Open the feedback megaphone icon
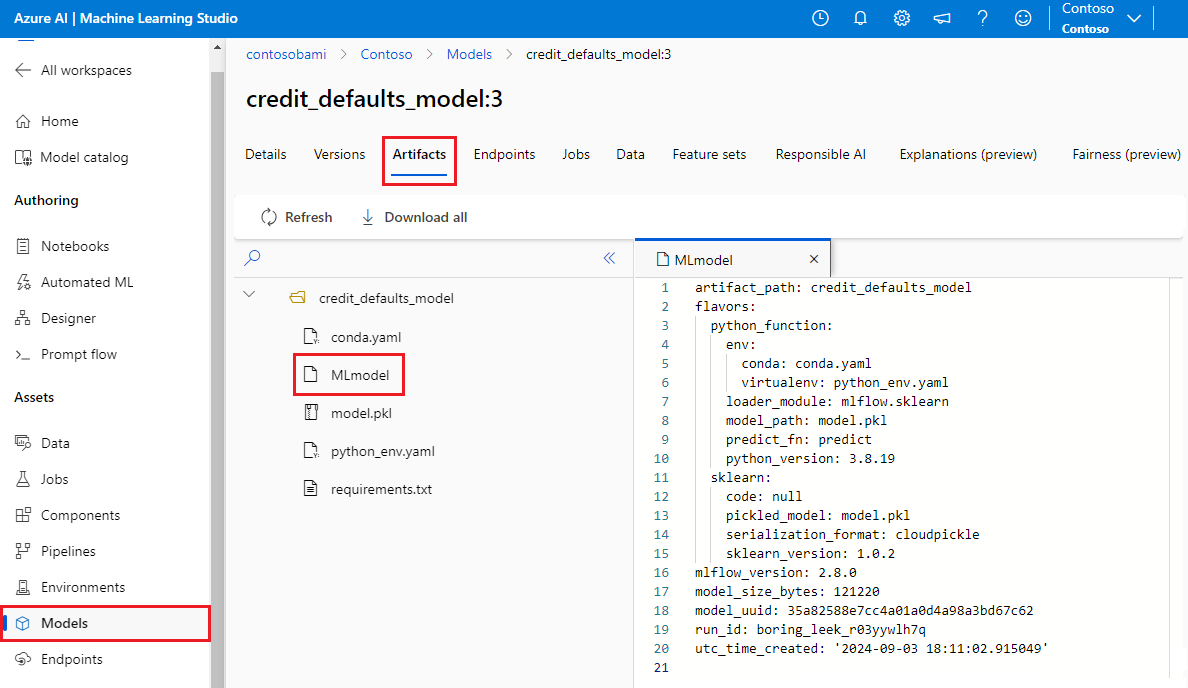The height and width of the screenshot is (688, 1188). coord(942,18)
